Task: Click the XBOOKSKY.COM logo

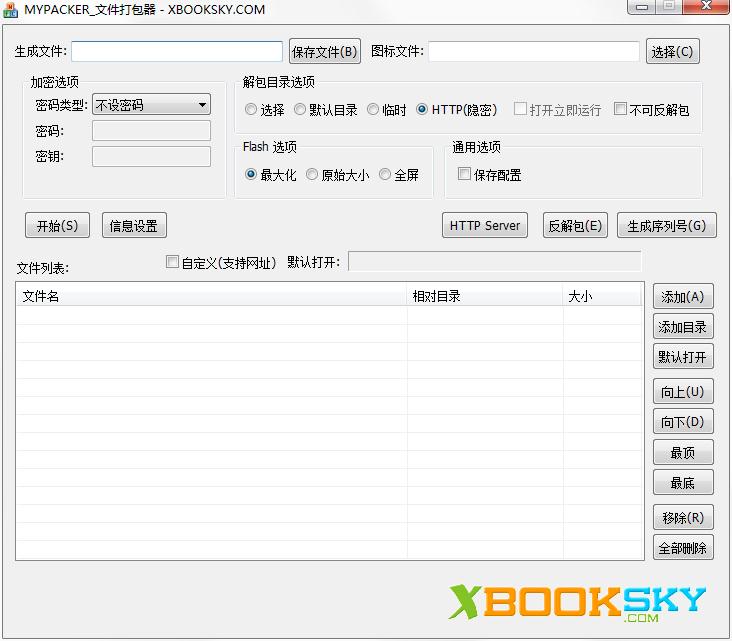Action: click(x=577, y=602)
